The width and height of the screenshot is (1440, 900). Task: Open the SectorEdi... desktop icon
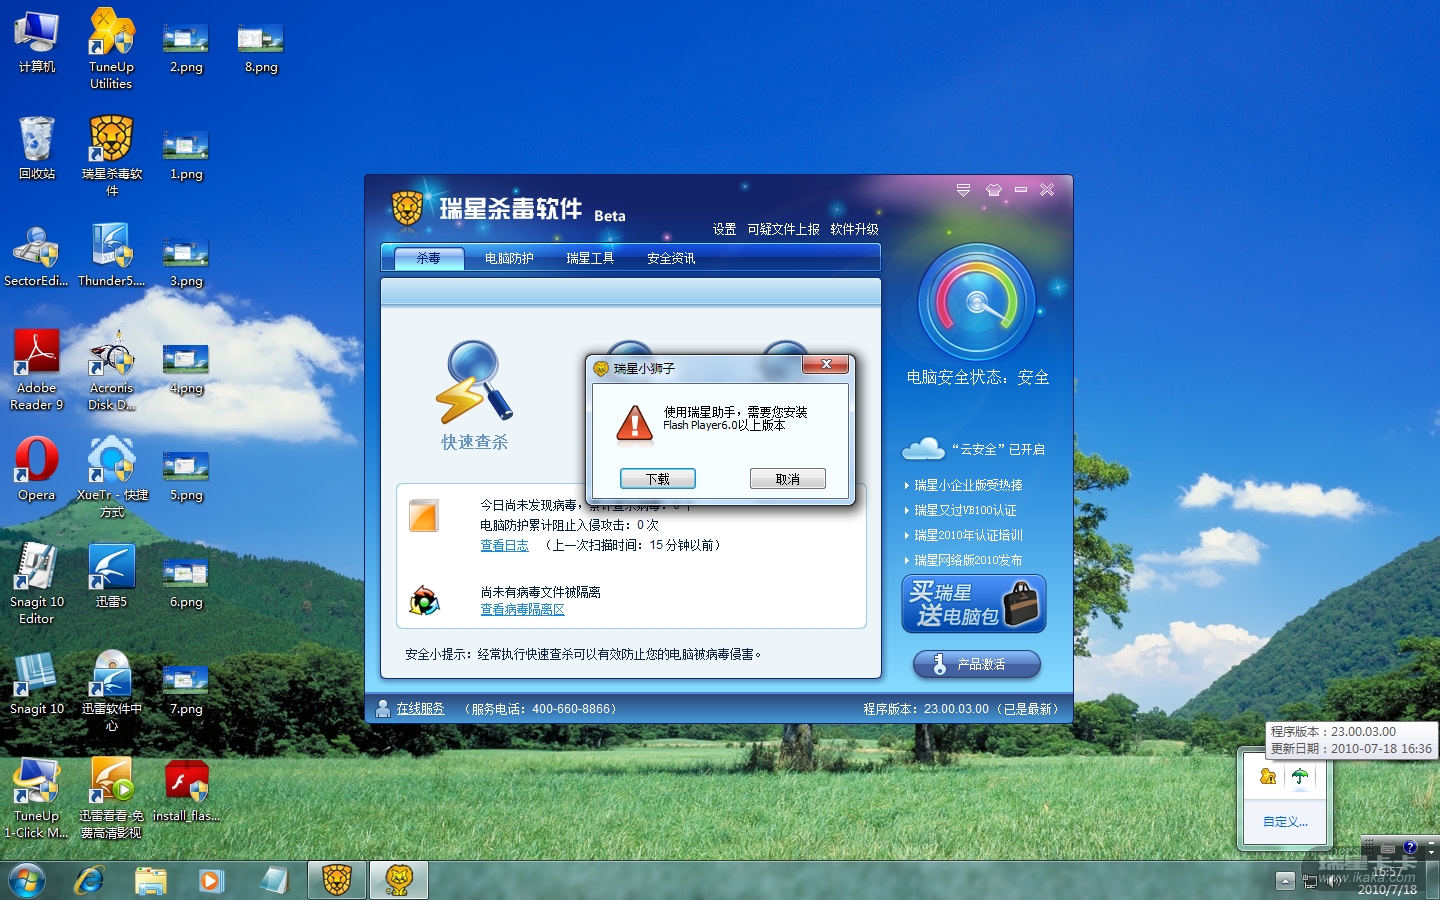[37, 255]
